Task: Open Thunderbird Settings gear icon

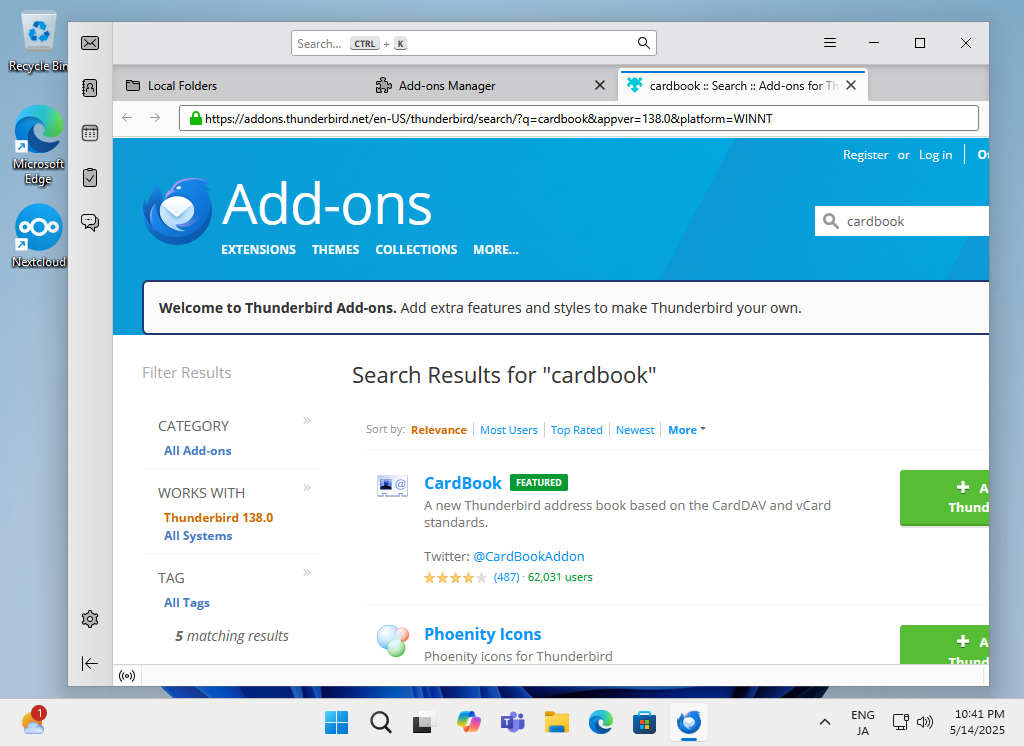Action: pyautogui.click(x=90, y=619)
